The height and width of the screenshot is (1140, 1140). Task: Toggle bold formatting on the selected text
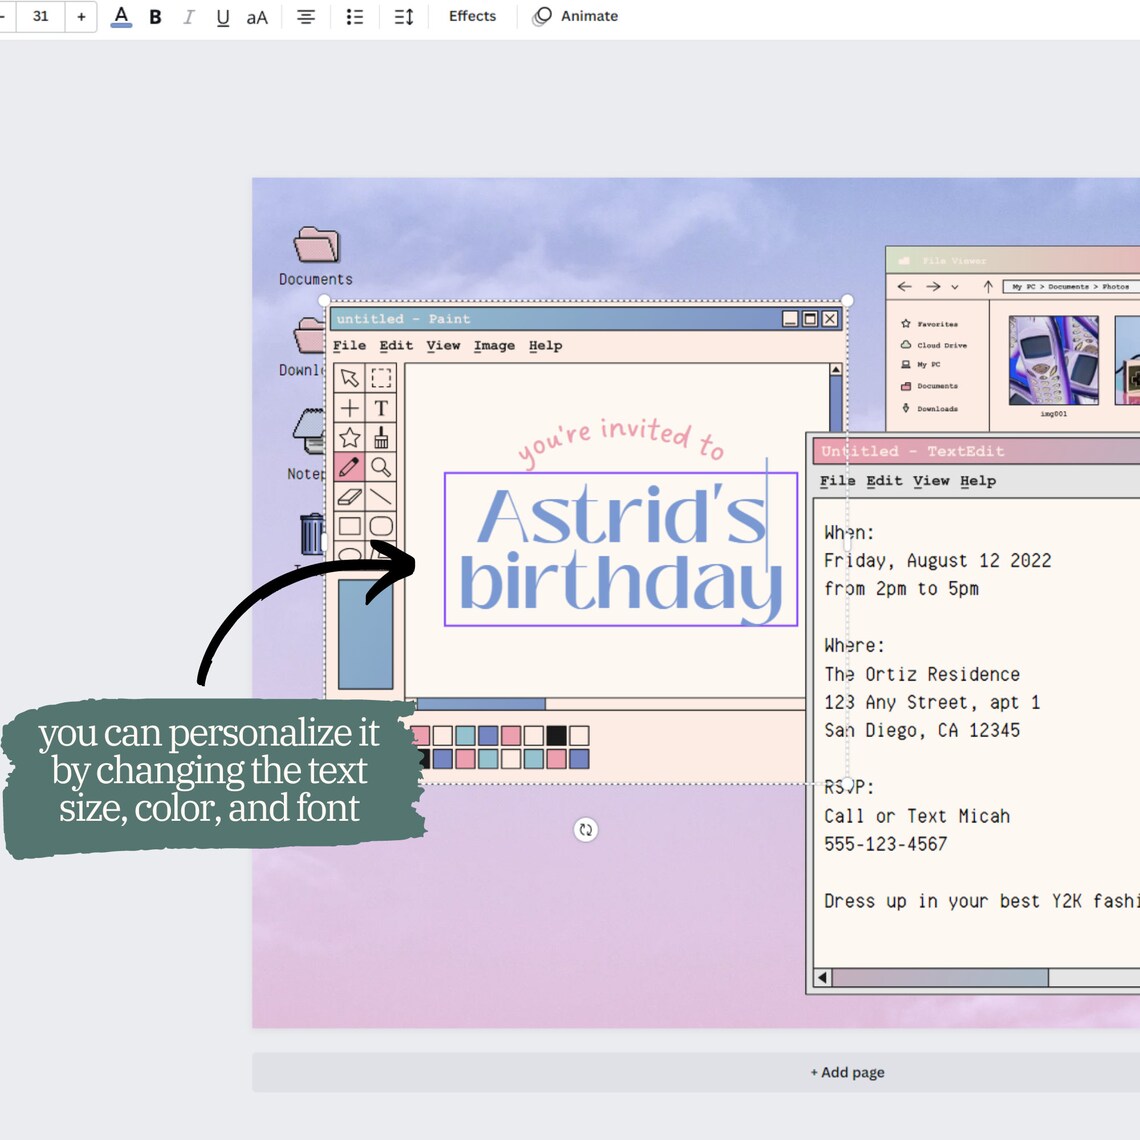(x=155, y=16)
